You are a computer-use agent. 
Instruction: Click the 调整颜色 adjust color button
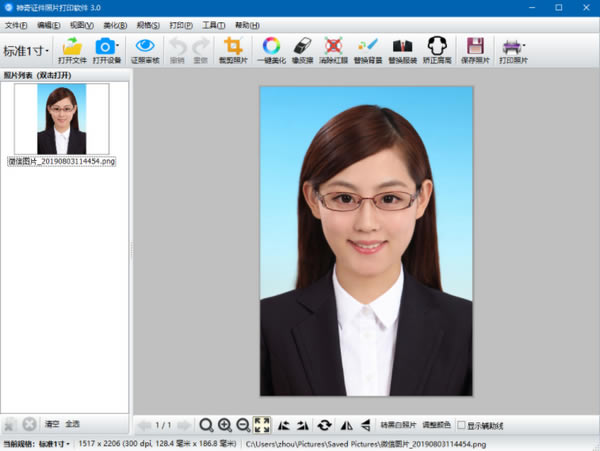pos(436,425)
